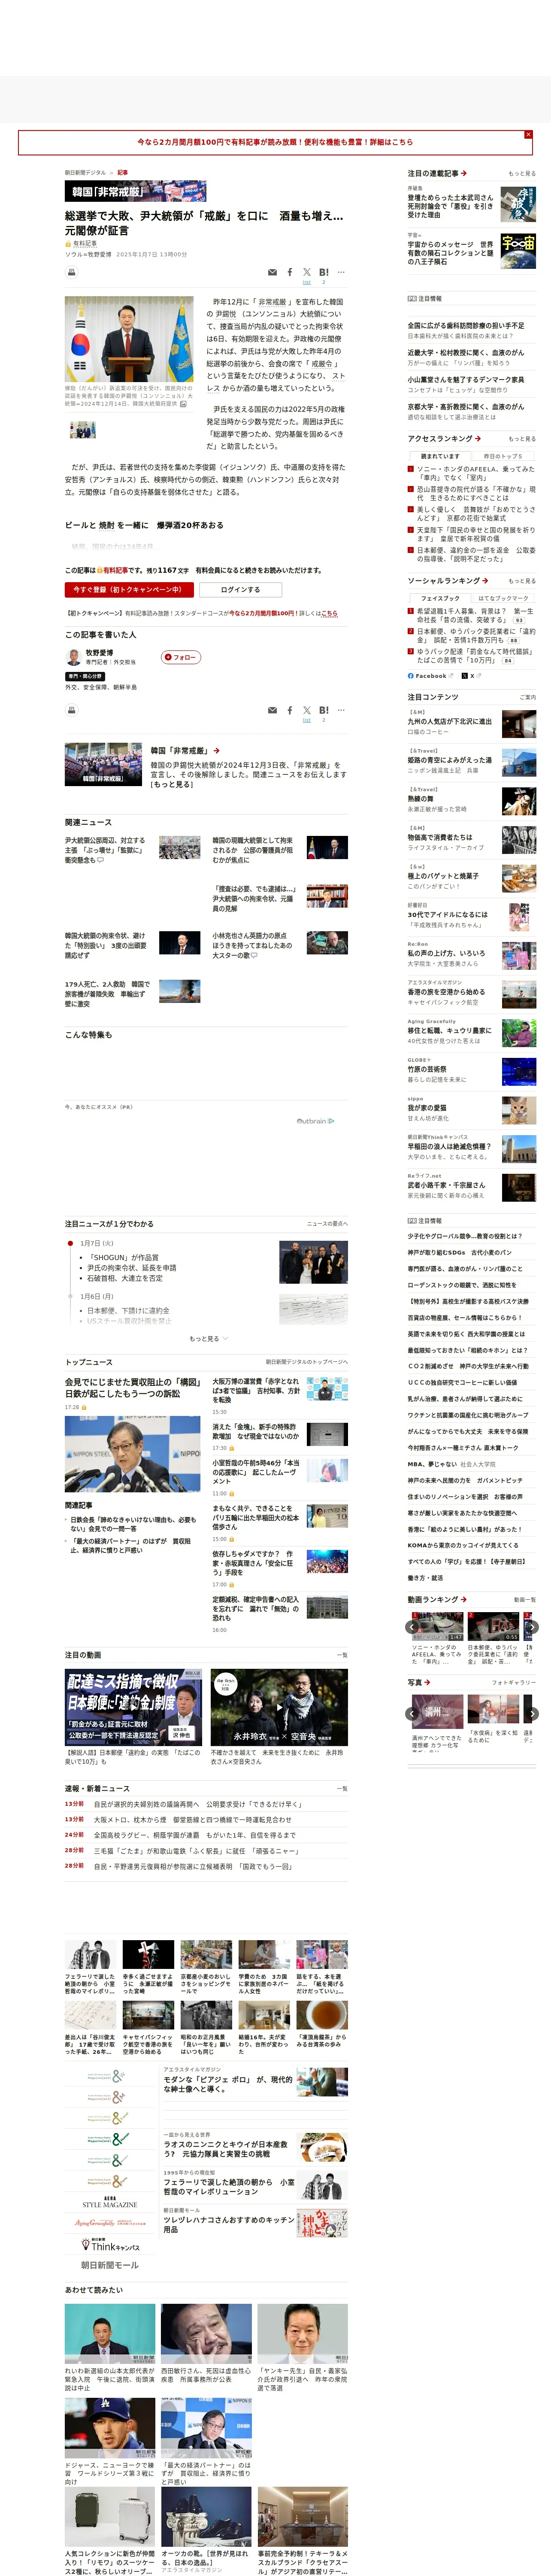Click もっと見る next to 注目の連載記事
This screenshot has width=551, height=2576.
(x=522, y=174)
